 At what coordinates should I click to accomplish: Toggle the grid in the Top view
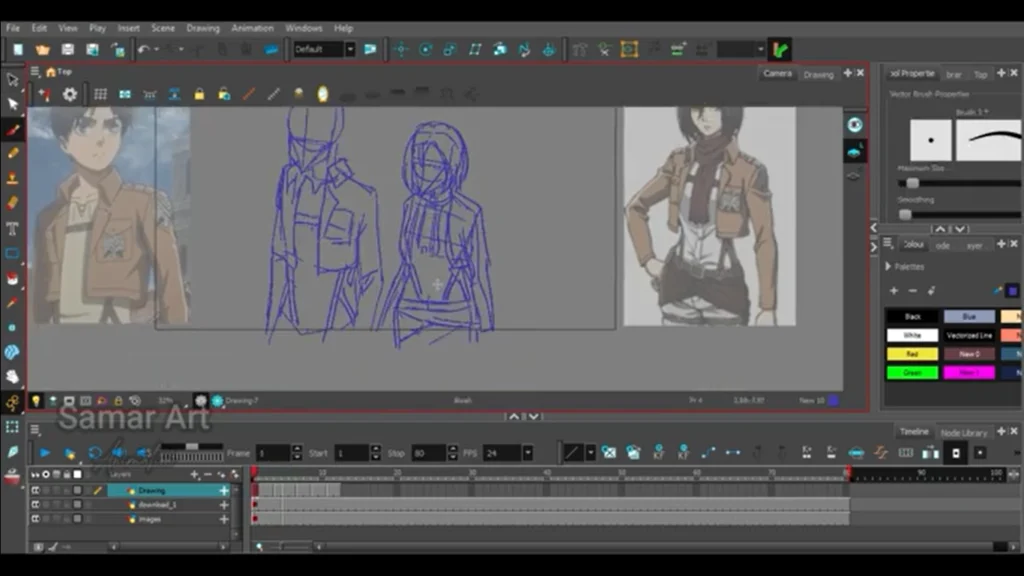click(x=100, y=94)
